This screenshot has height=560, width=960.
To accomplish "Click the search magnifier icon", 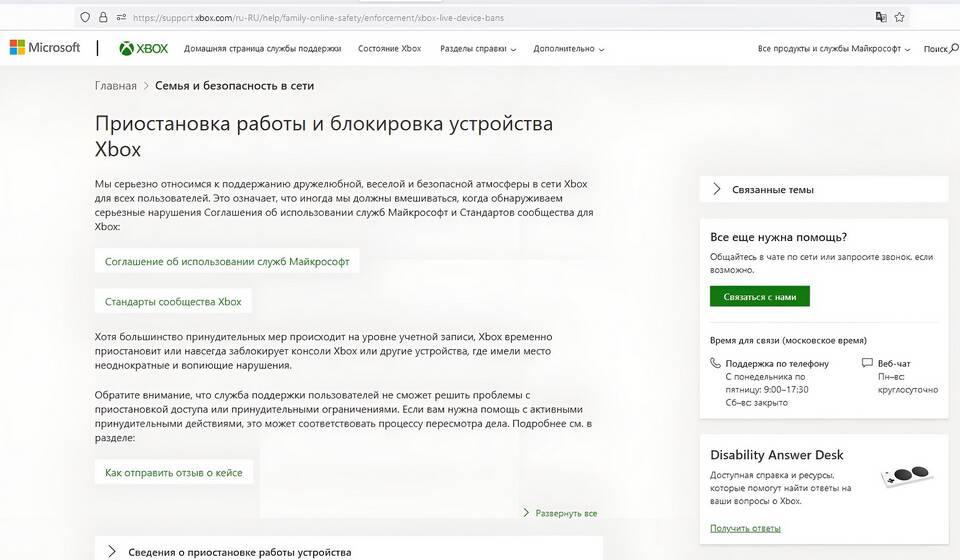I will click(954, 48).
